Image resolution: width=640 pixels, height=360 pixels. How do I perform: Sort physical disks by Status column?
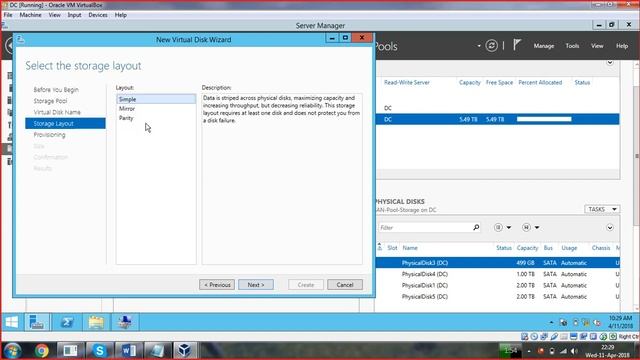tap(504, 248)
